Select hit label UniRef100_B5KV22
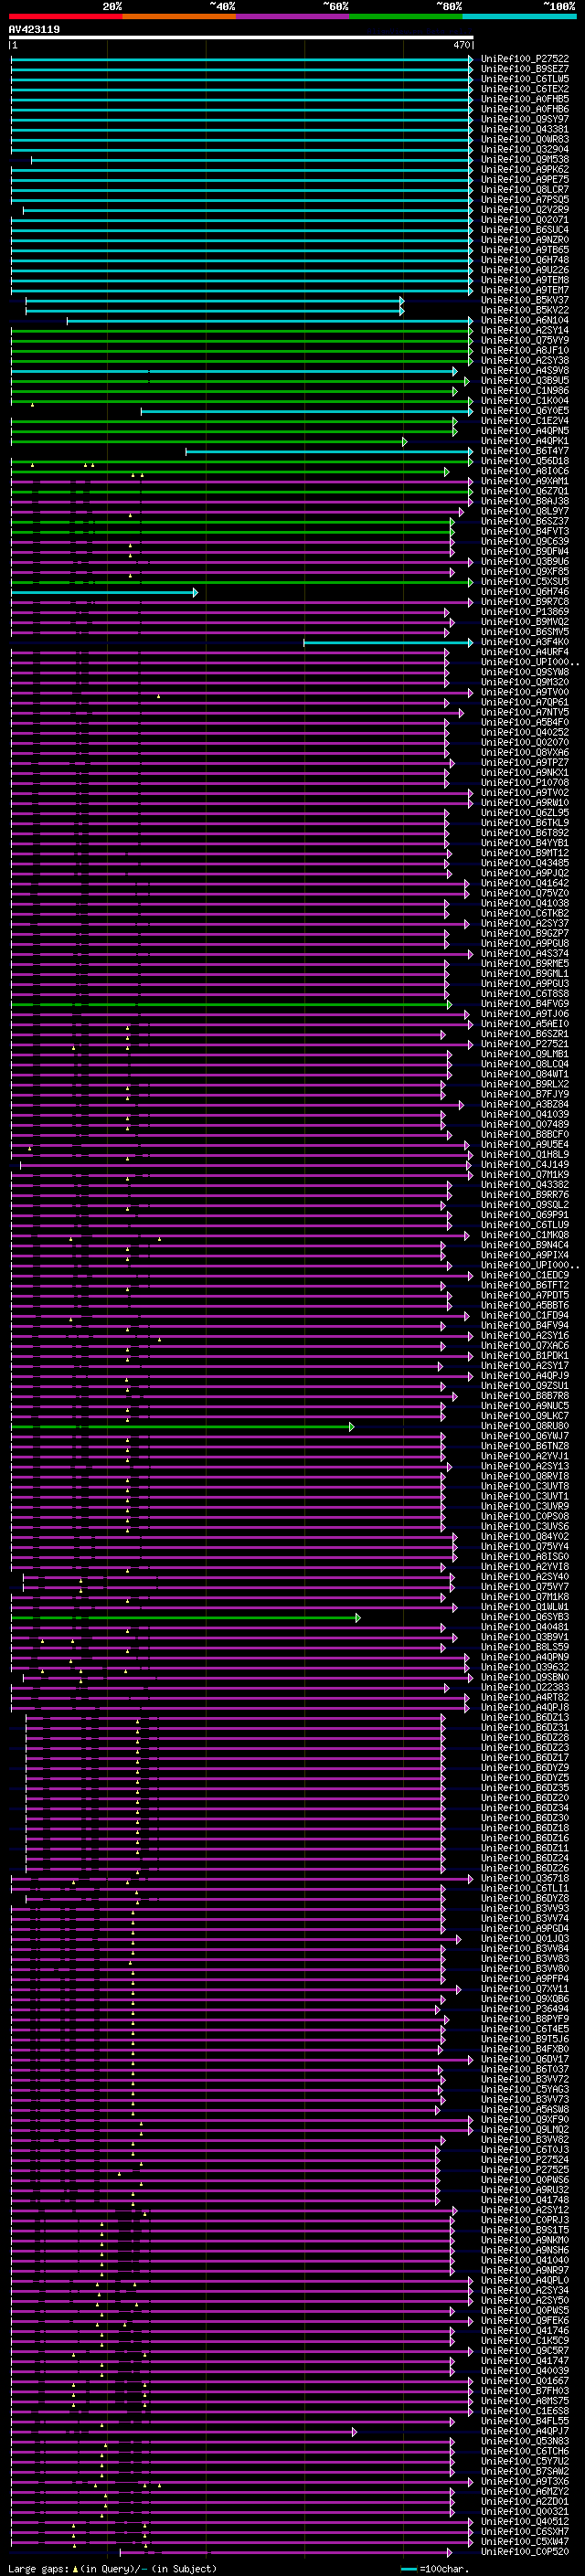The image size is (585, 2576). [525, 310]
